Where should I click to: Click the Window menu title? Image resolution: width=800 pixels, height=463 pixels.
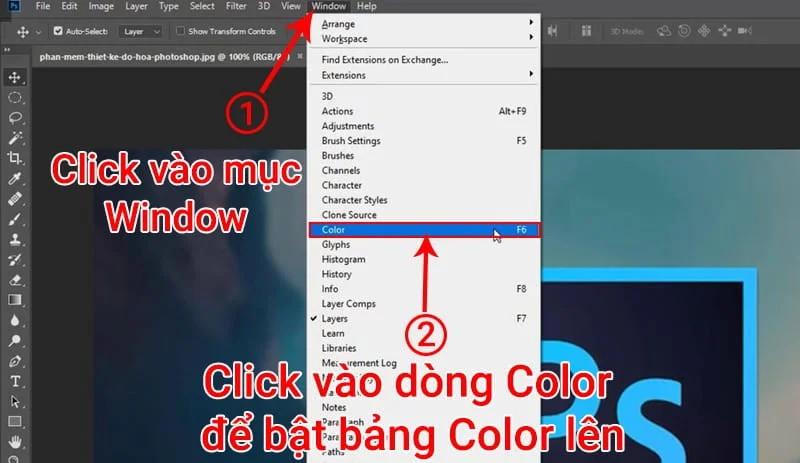[329, 6]
